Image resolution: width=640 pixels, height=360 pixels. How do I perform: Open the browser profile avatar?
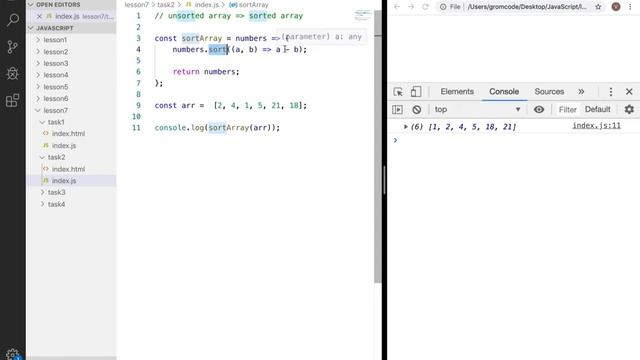(x=616, y=7)
